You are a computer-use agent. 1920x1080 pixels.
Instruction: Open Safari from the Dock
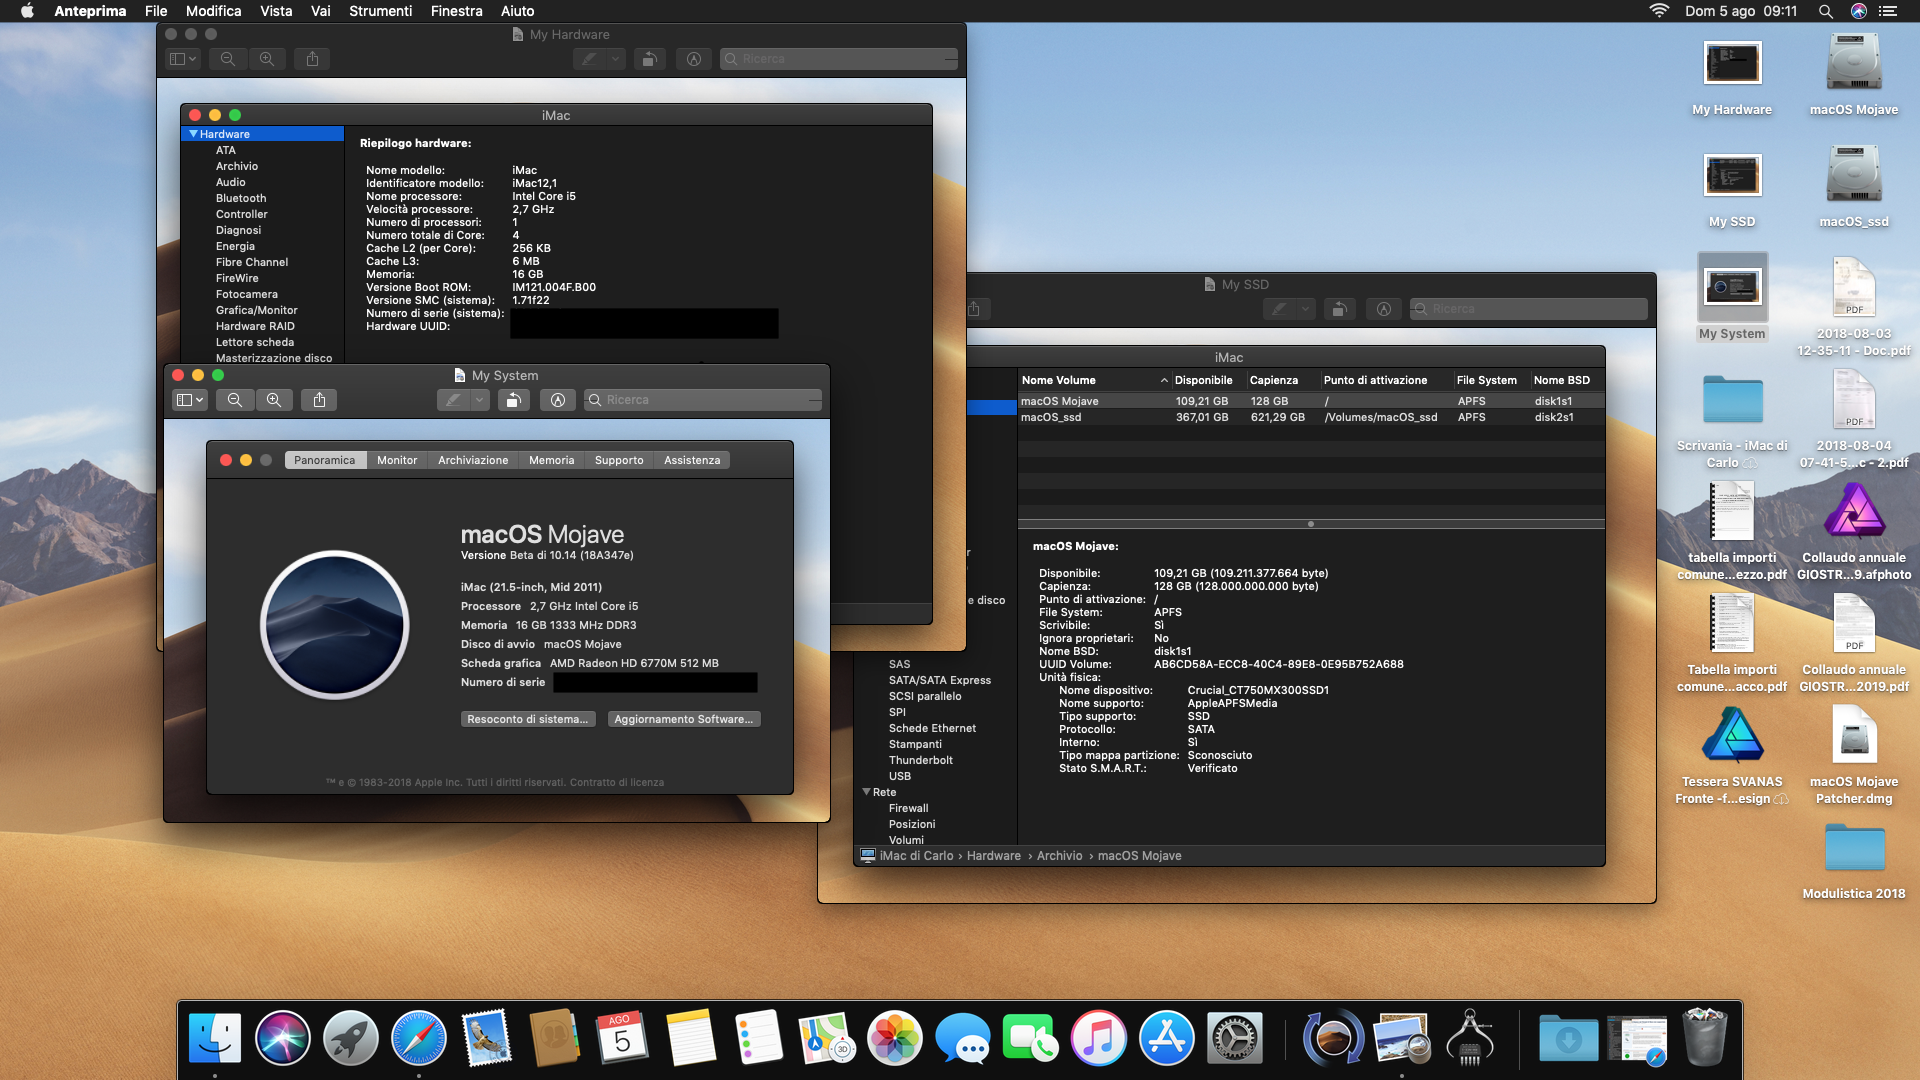click(x=418, y=1038)
